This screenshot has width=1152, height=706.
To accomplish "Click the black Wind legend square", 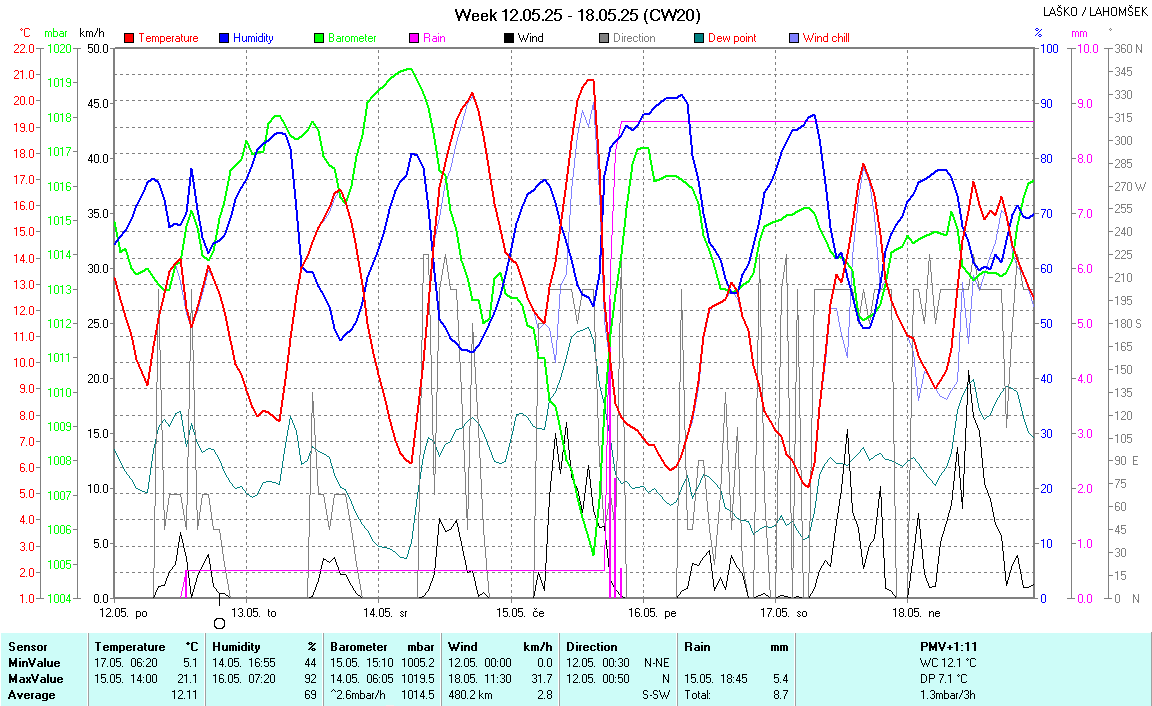I will (x=509, y=38).
